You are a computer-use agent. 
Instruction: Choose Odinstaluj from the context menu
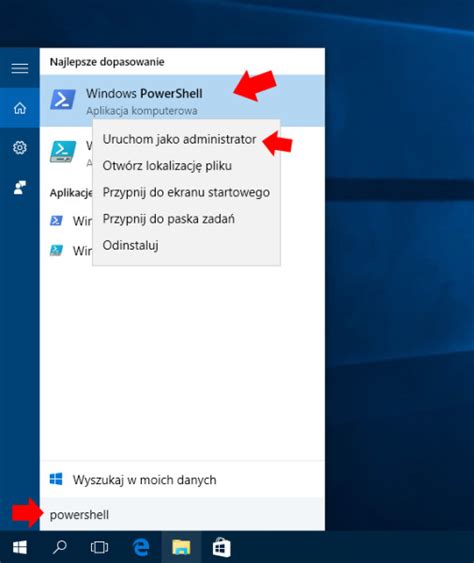coord(130,245)
